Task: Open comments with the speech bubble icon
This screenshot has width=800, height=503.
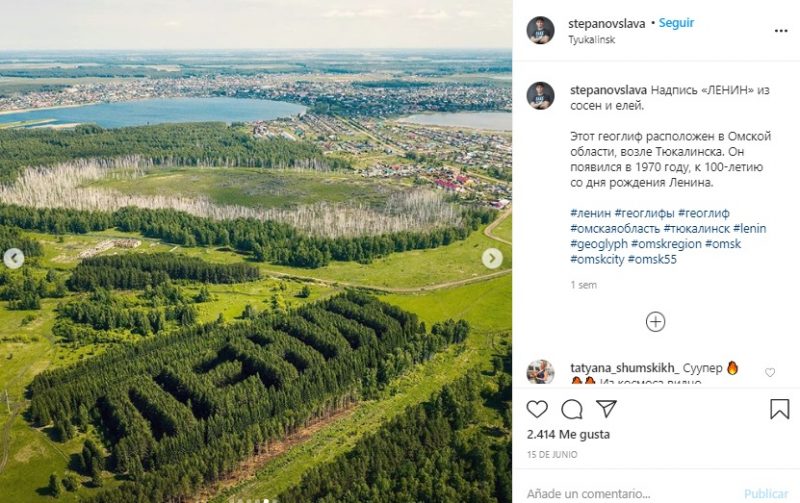Action: [x=572, y=409]
